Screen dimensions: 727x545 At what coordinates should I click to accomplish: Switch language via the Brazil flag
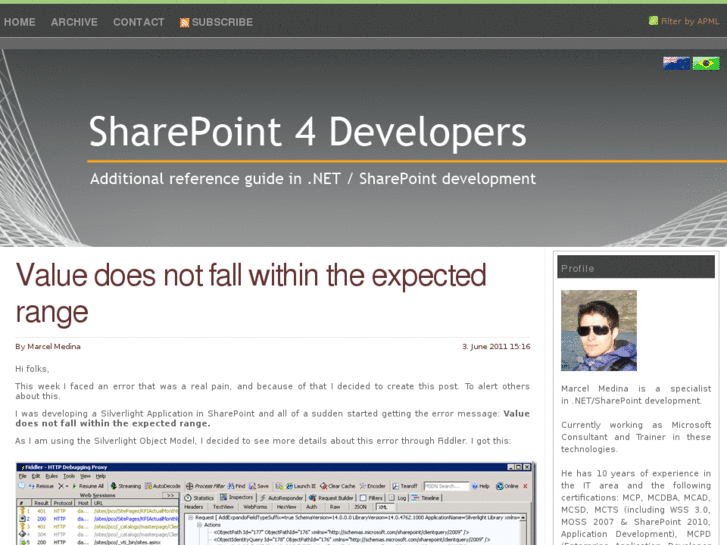(x=706, y=63)
